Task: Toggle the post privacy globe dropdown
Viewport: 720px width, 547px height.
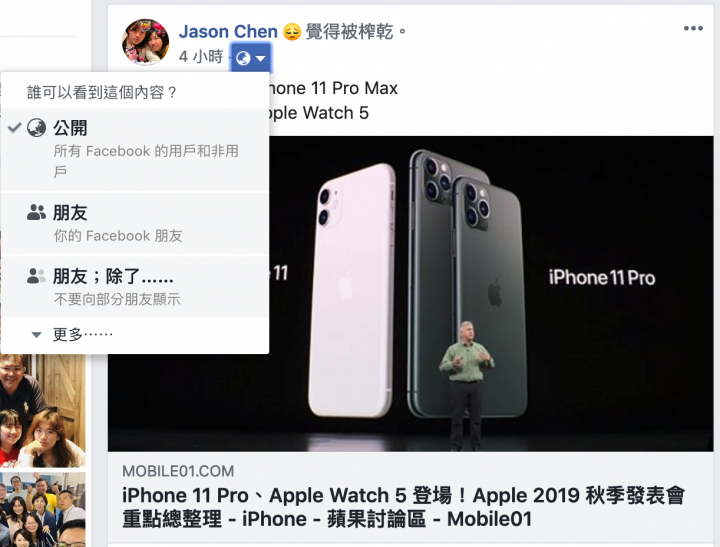Action: point(251,58)
